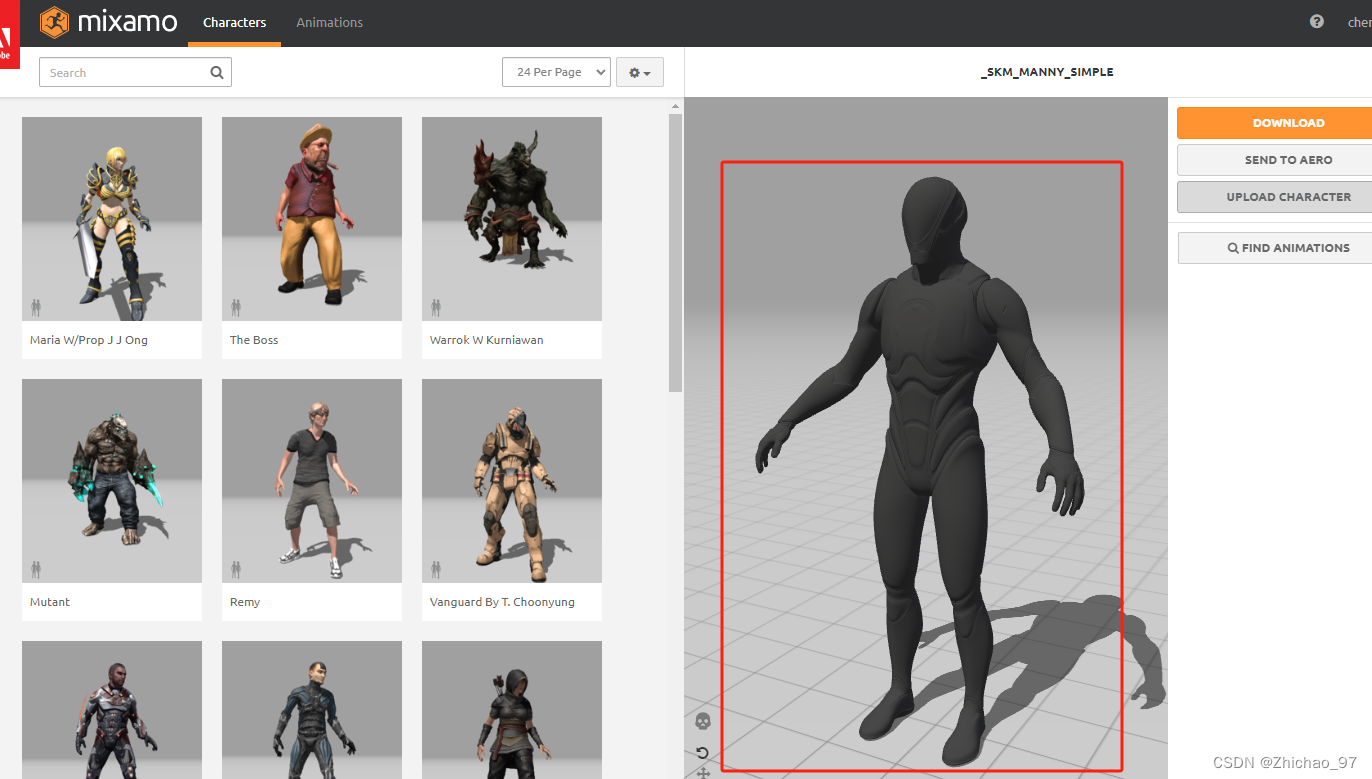Click the rig icon on Mutant thumbnail
Screen dimensions: 1372x779
tap(36, 569)
